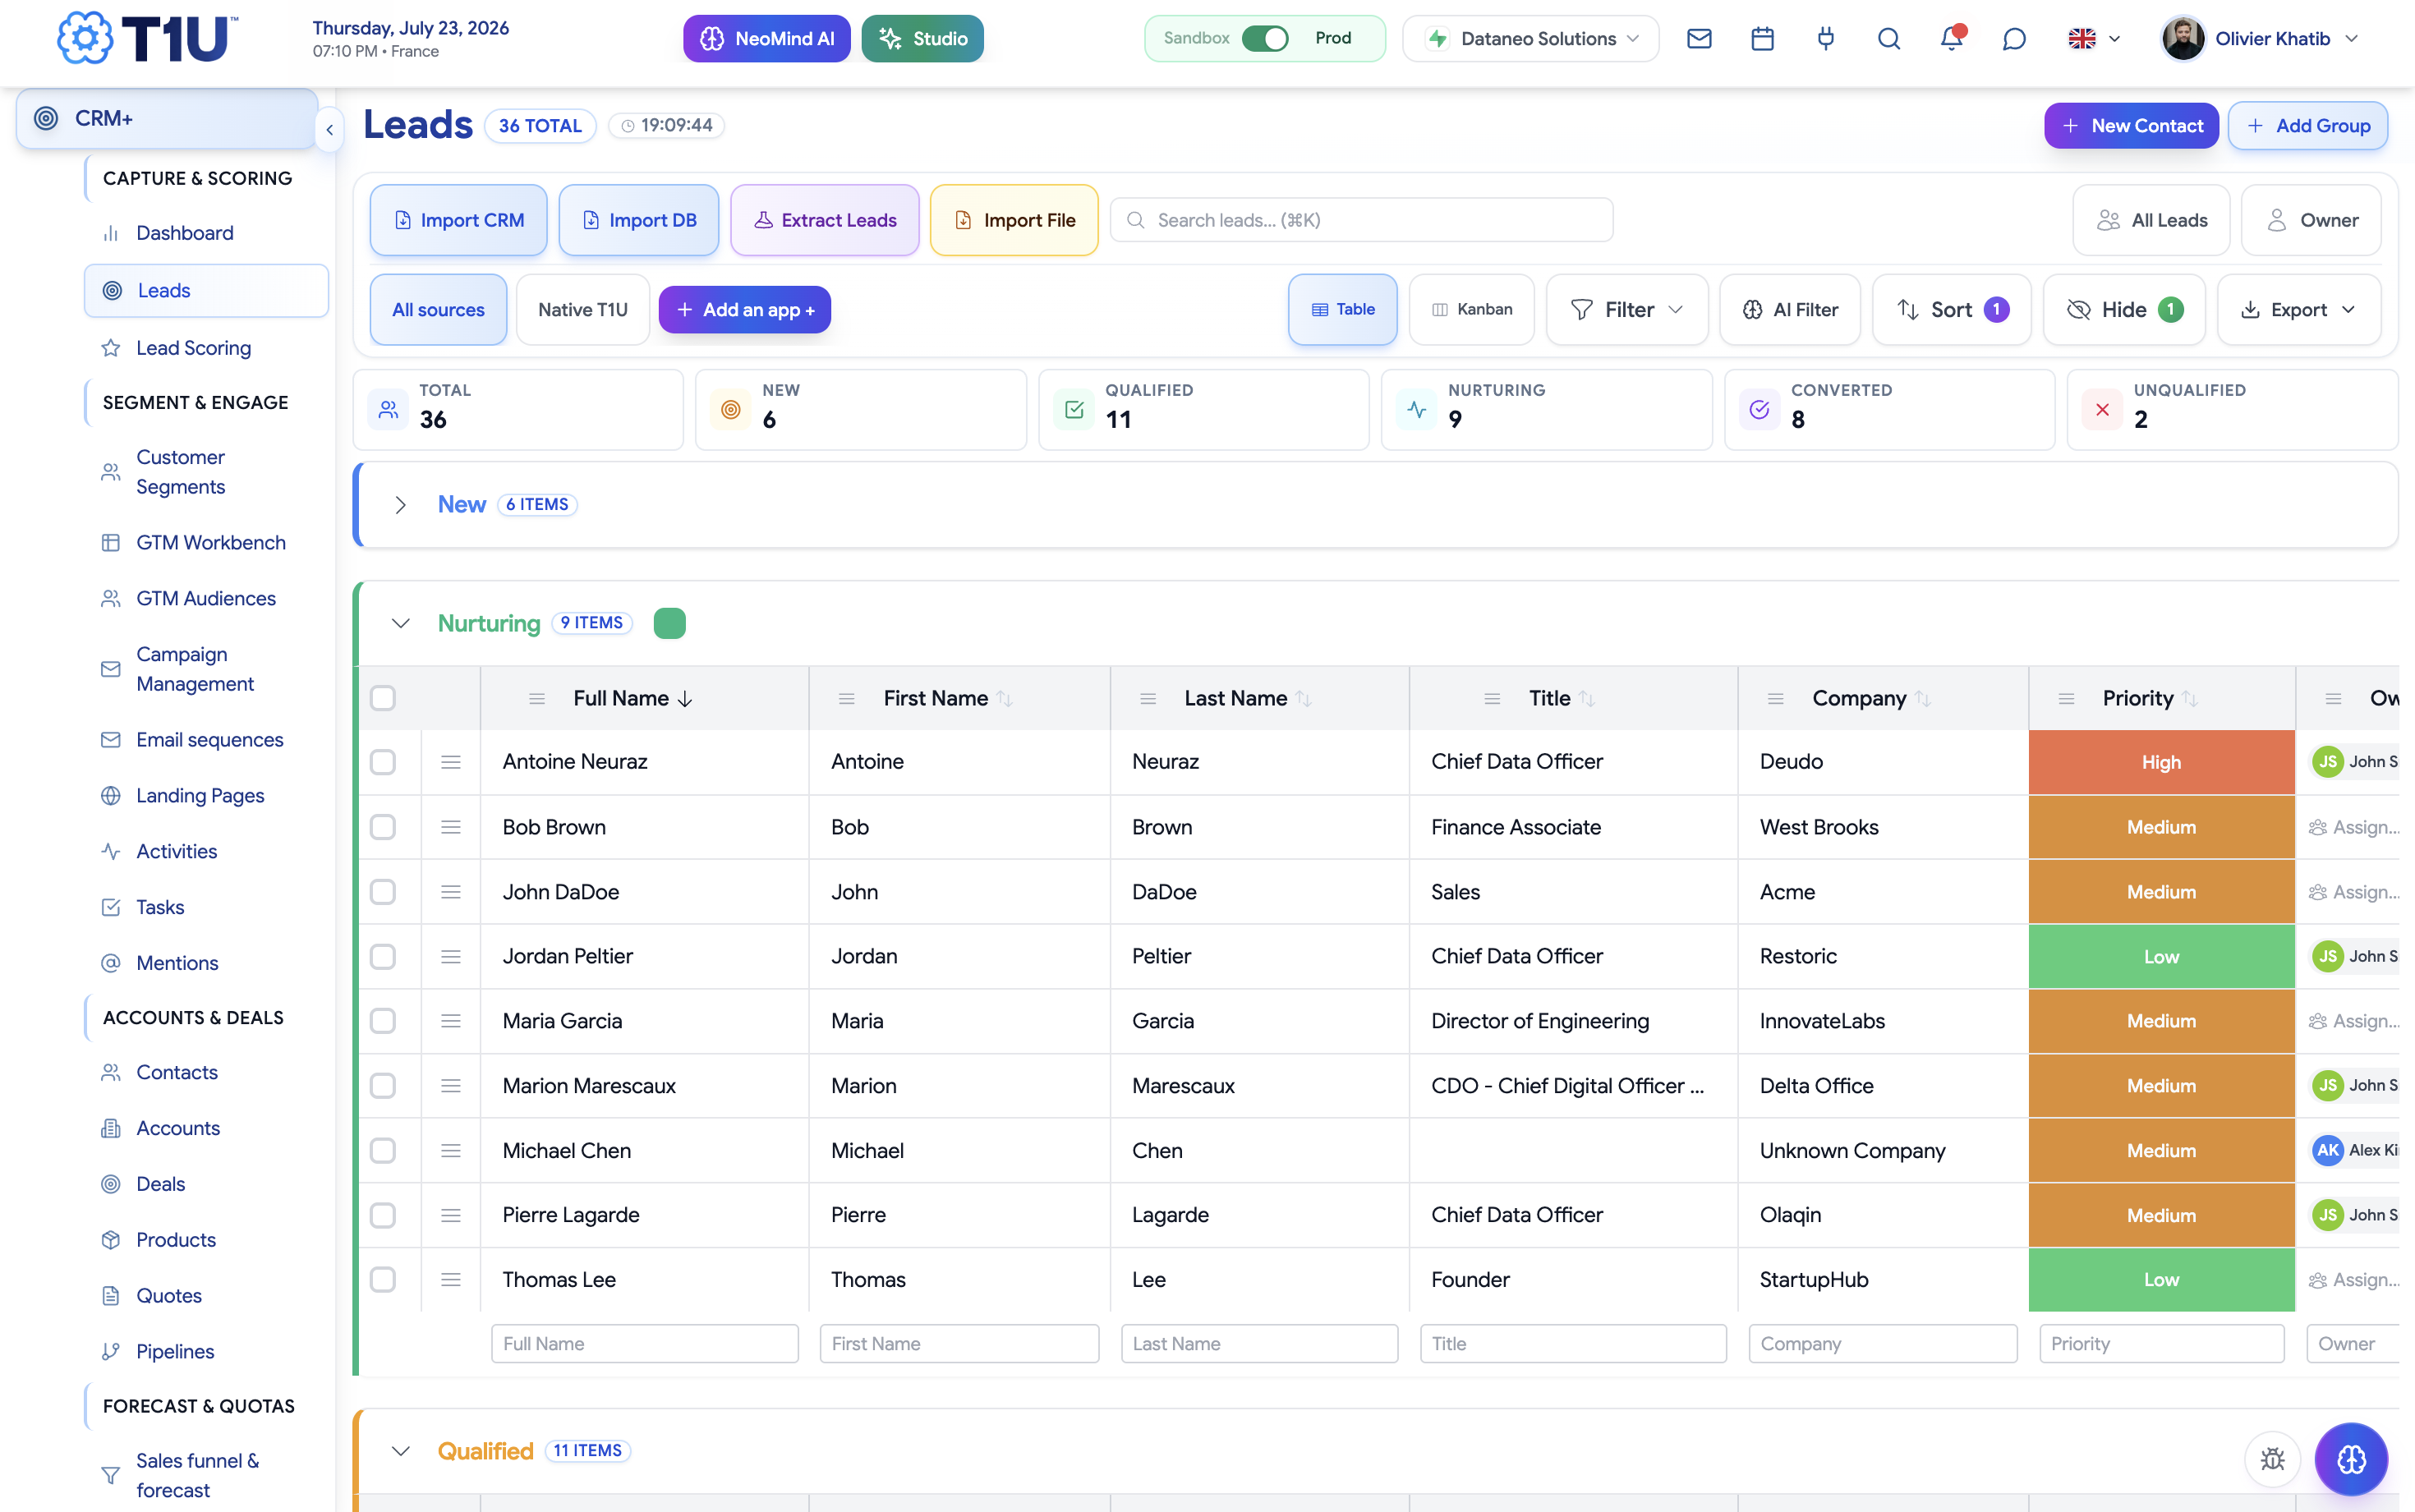Switch to Kanban view
This screenshot has width=2415, height=1512.
click(1471, 310)
